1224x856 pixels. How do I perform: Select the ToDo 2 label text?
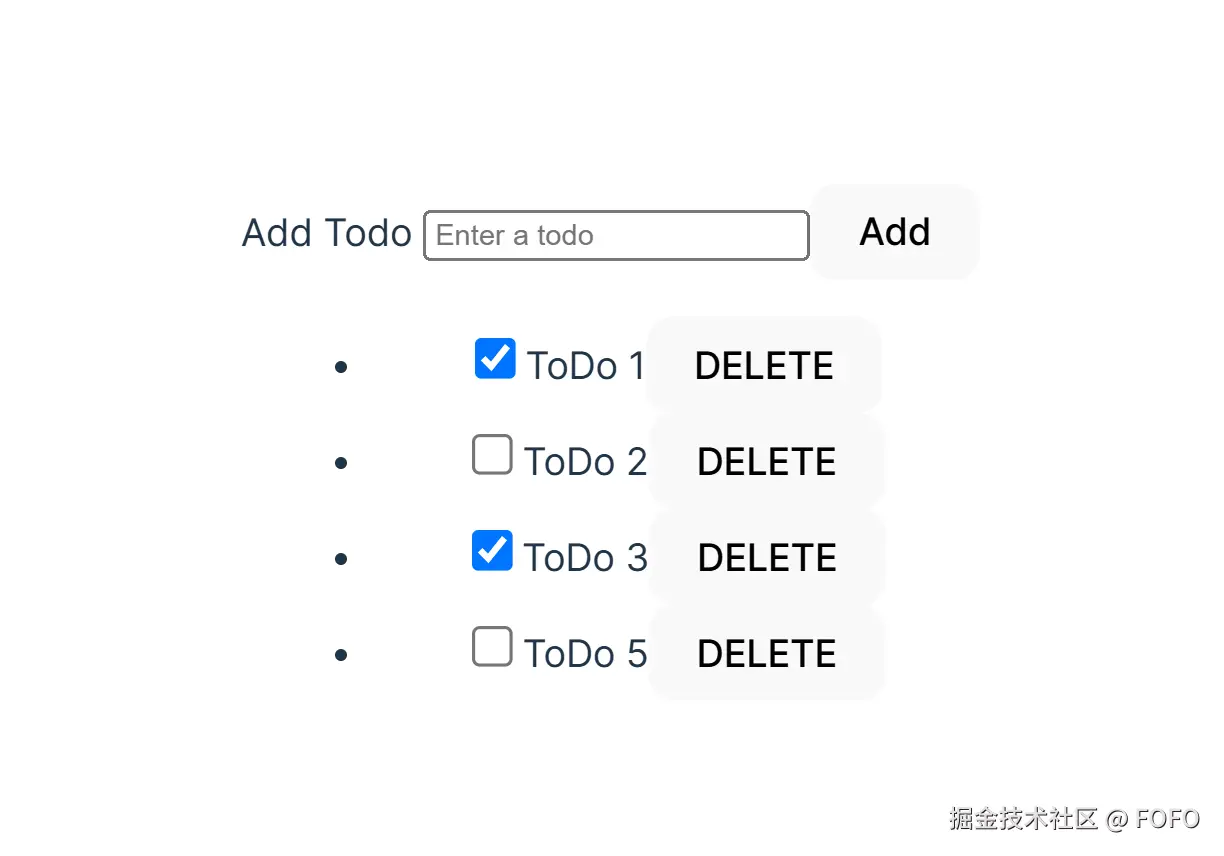587,461
